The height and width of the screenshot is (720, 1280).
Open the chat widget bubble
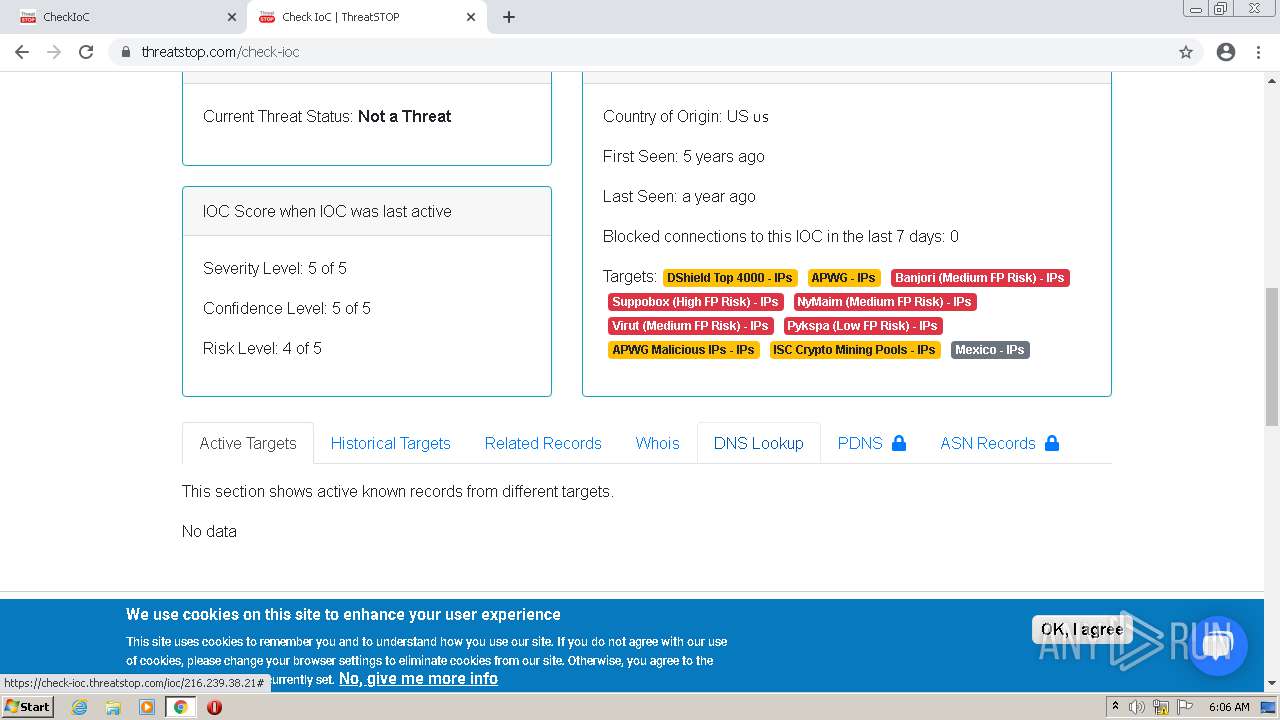coord(1217,646)
